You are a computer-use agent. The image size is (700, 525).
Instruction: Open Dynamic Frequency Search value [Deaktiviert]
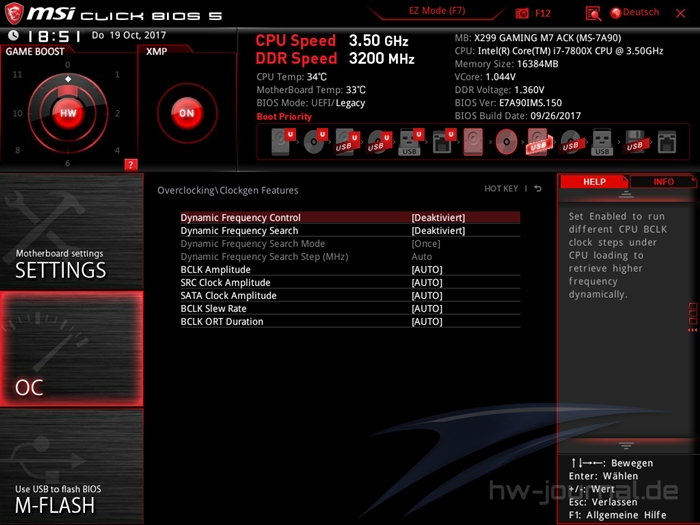(x=438, y=230)
